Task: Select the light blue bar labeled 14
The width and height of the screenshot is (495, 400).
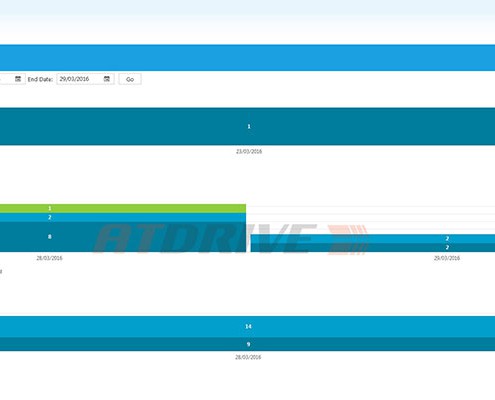Action: point(247,327)
